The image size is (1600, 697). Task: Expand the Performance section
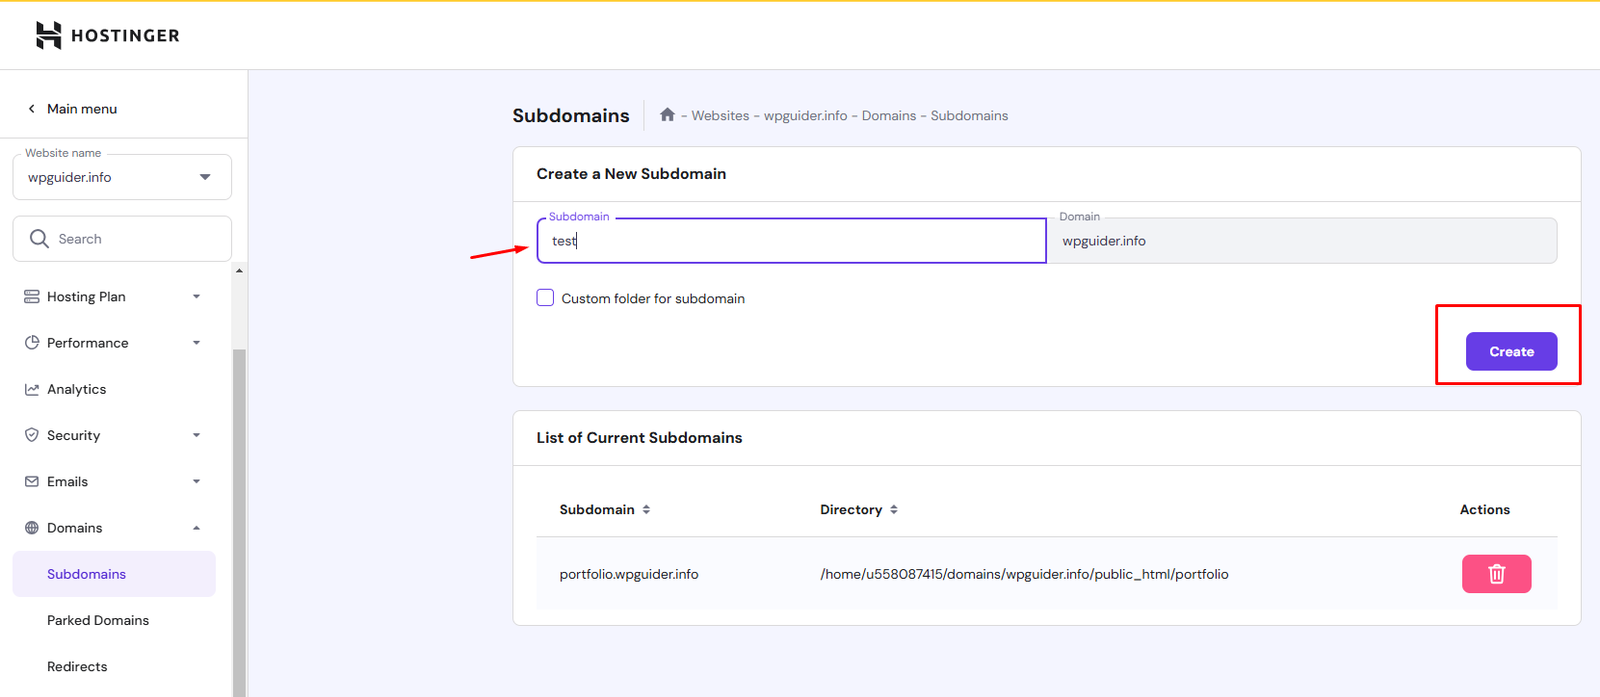[196, 343]
